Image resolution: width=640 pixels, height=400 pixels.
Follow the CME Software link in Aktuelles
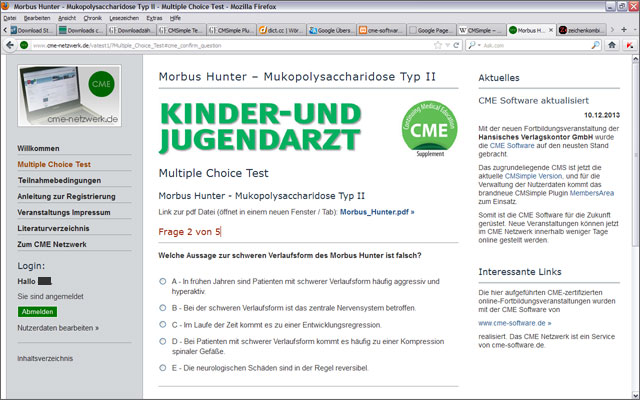click(x=512, y=145)
